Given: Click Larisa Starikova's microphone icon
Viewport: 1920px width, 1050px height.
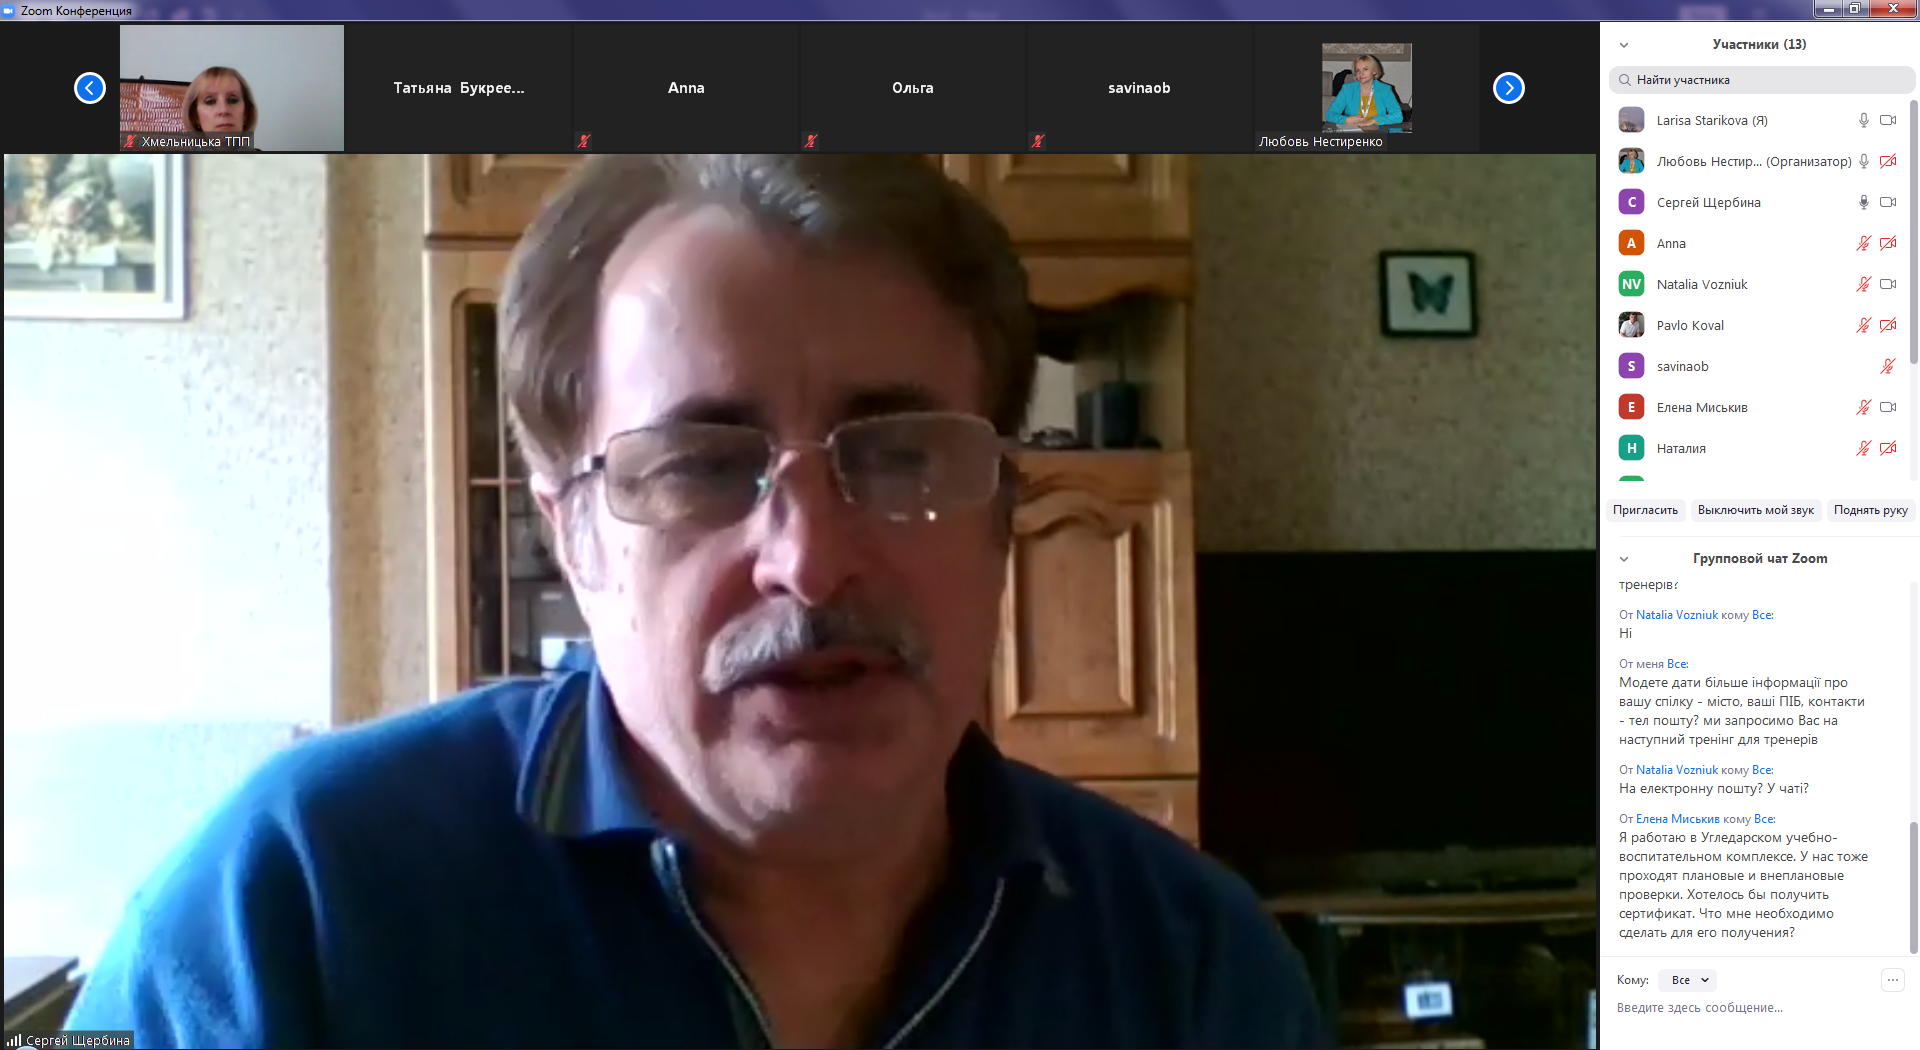Looking at the screenshot, I should click(1864, 120).
